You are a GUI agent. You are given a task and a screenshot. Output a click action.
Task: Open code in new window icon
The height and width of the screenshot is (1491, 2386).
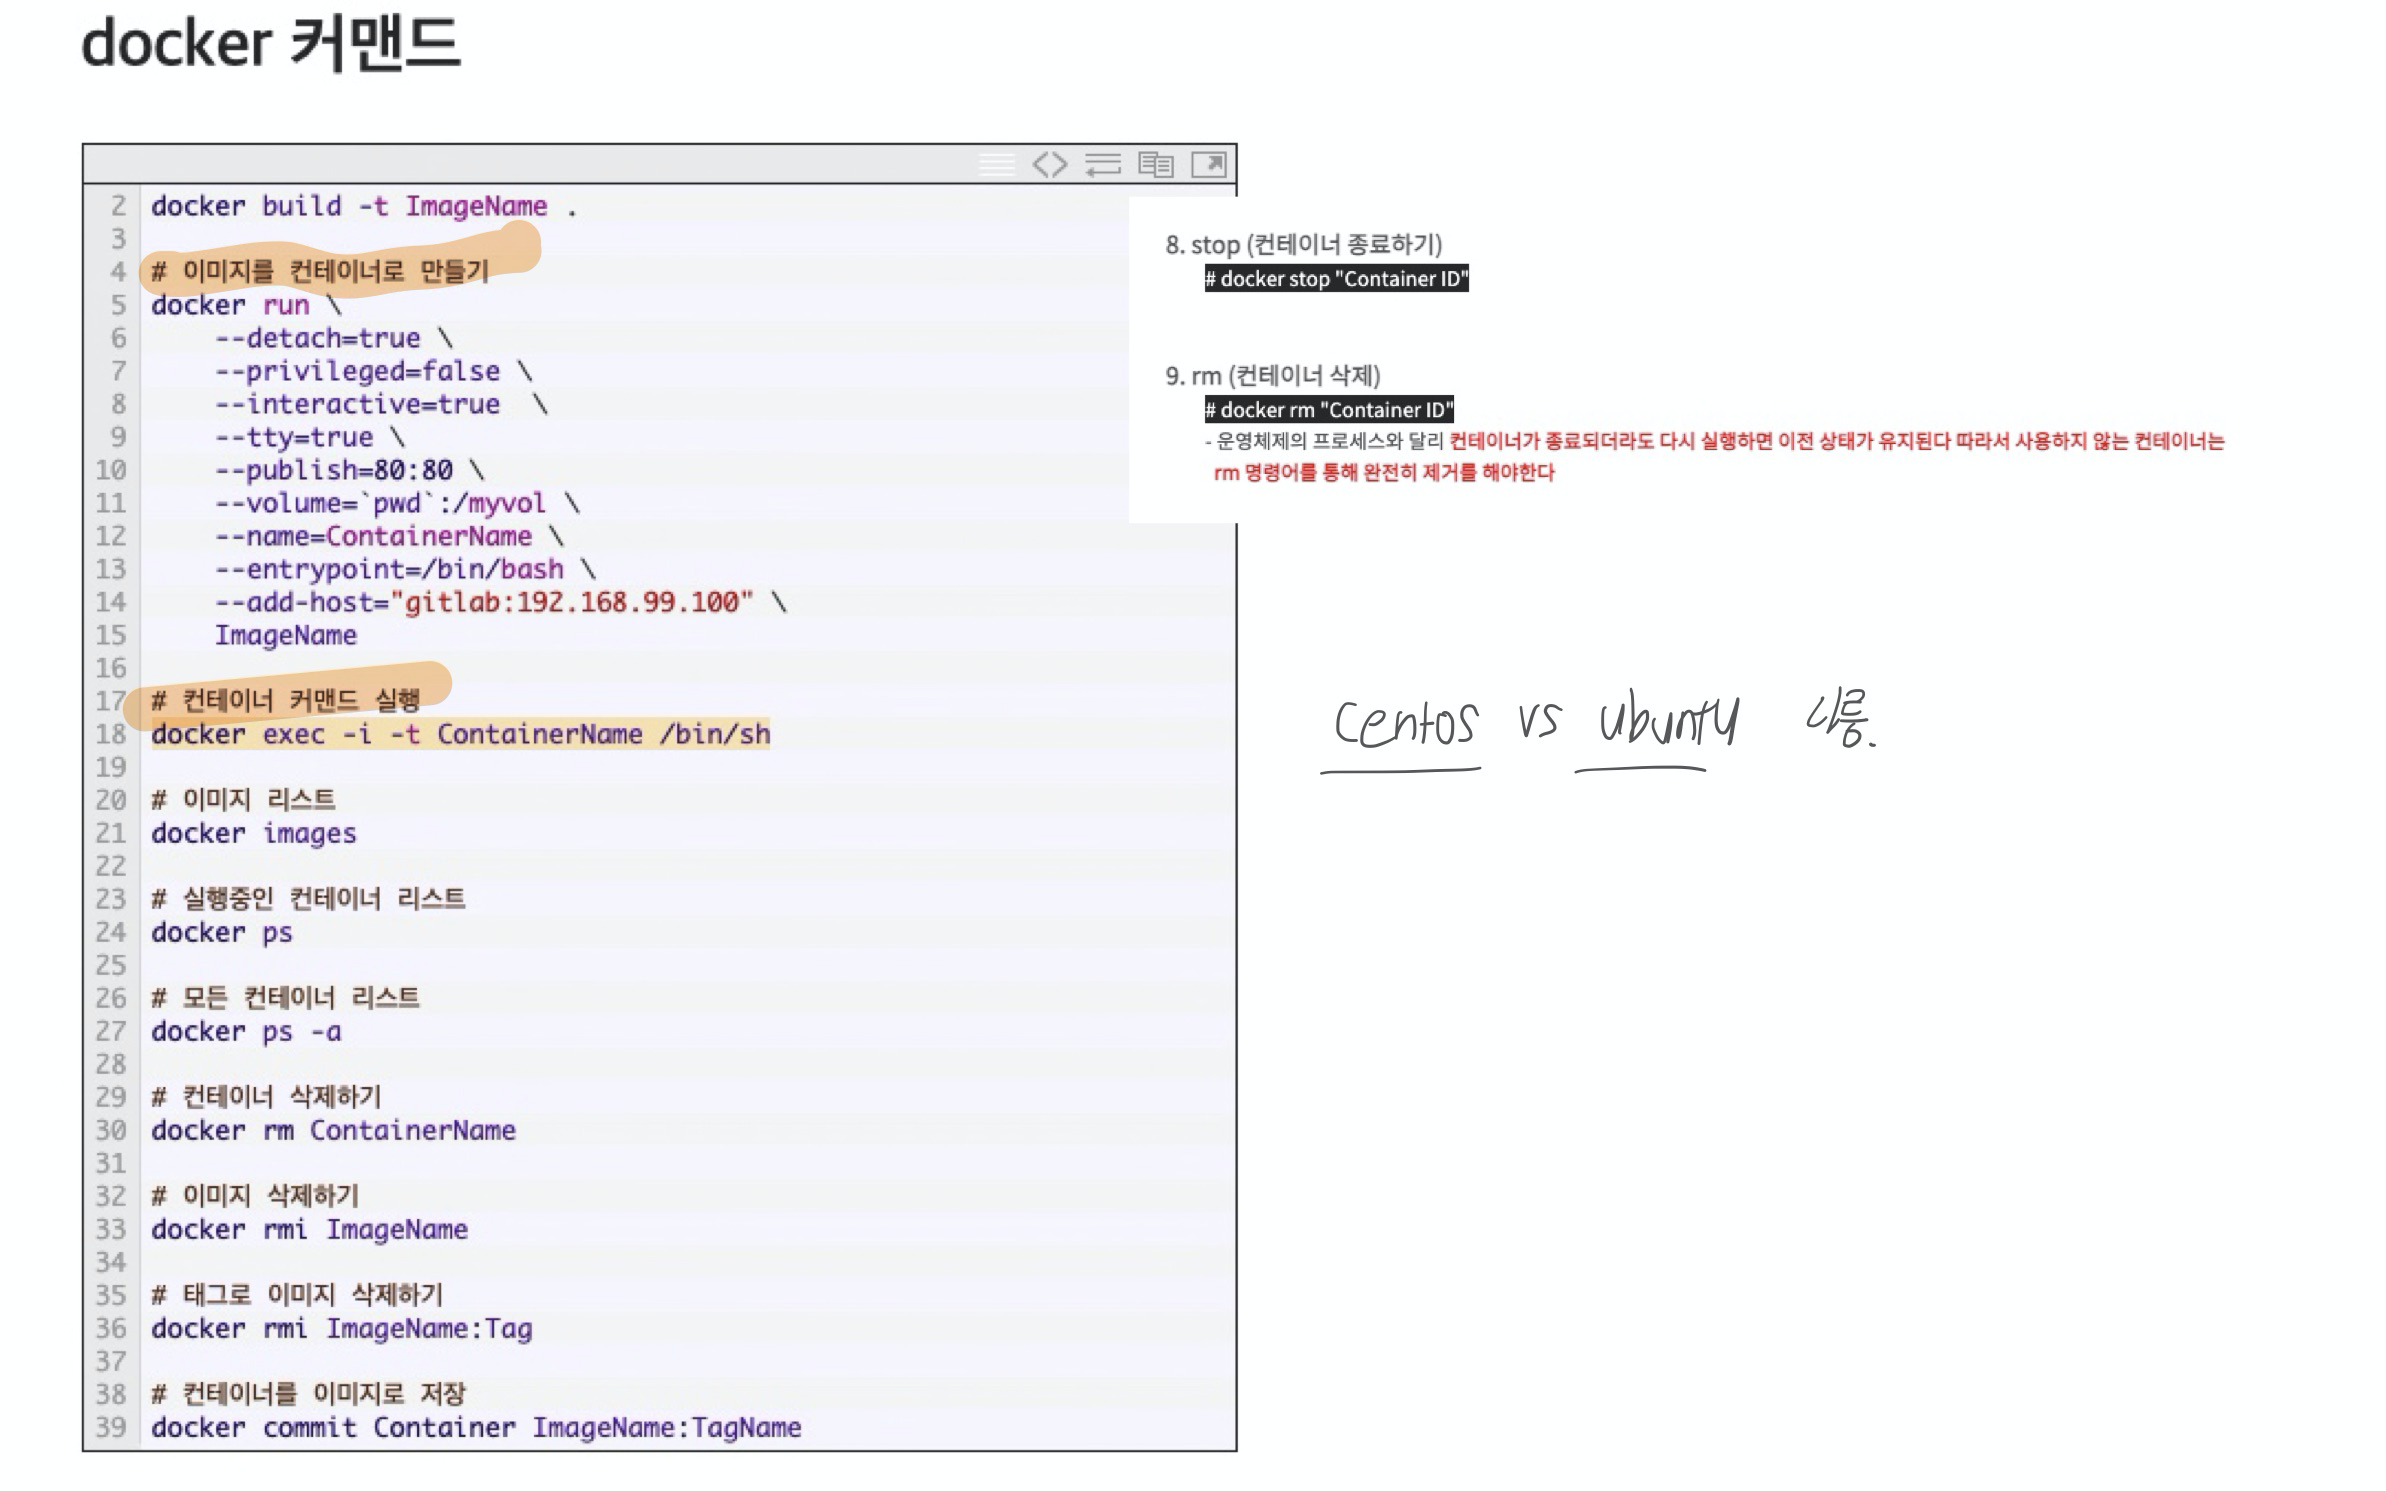(1208, 165)
